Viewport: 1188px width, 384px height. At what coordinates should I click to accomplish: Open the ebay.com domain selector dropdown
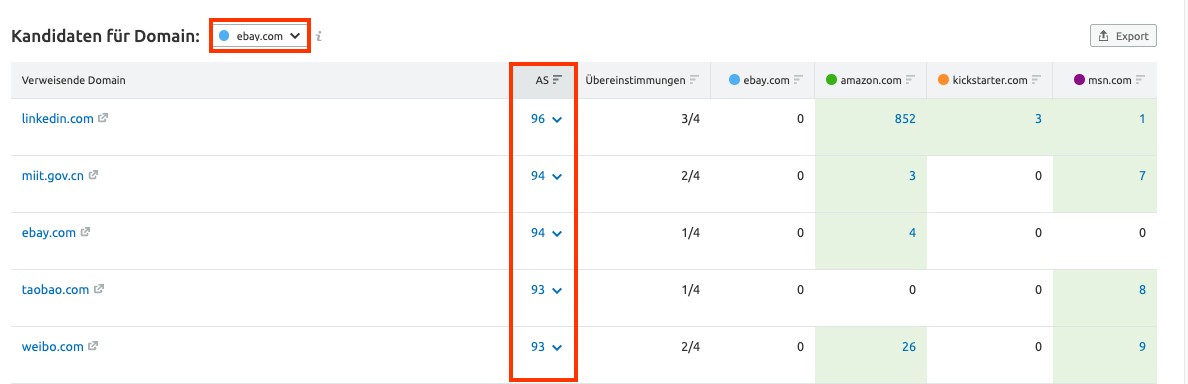(260, 36)
